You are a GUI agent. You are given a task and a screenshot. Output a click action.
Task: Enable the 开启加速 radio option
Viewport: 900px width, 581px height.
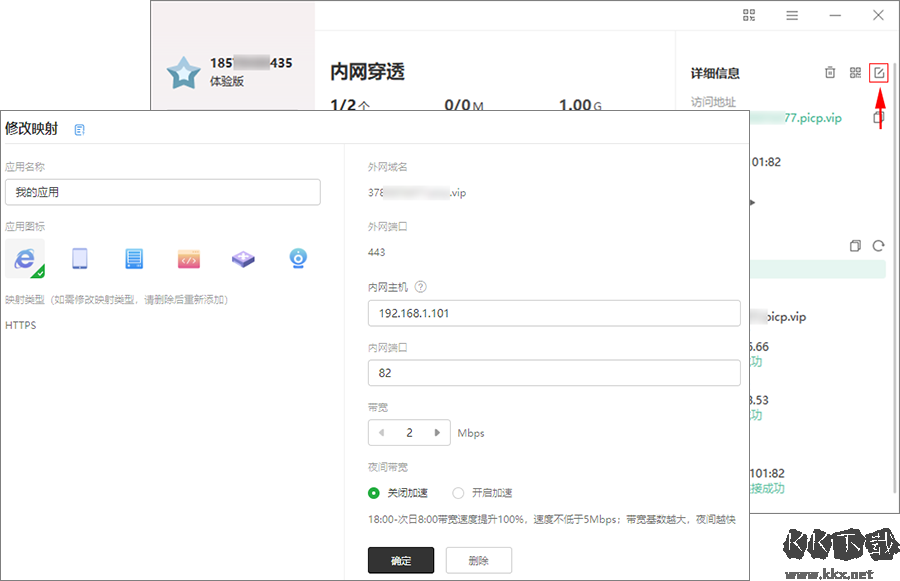tap(459, 493)
